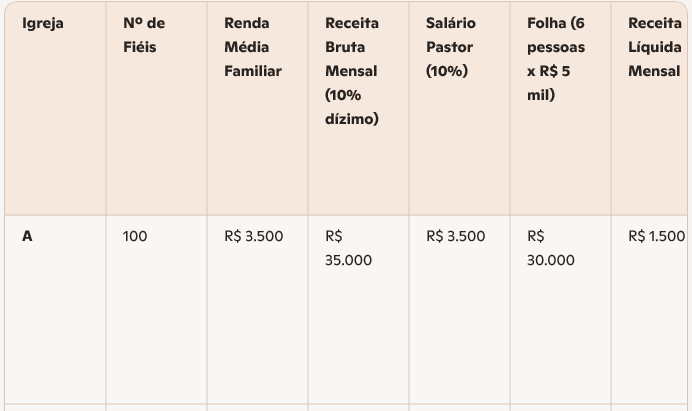This screenshot has width=692, height=411.
Task: Click the word Renda in the header
Action: (246, 23)
